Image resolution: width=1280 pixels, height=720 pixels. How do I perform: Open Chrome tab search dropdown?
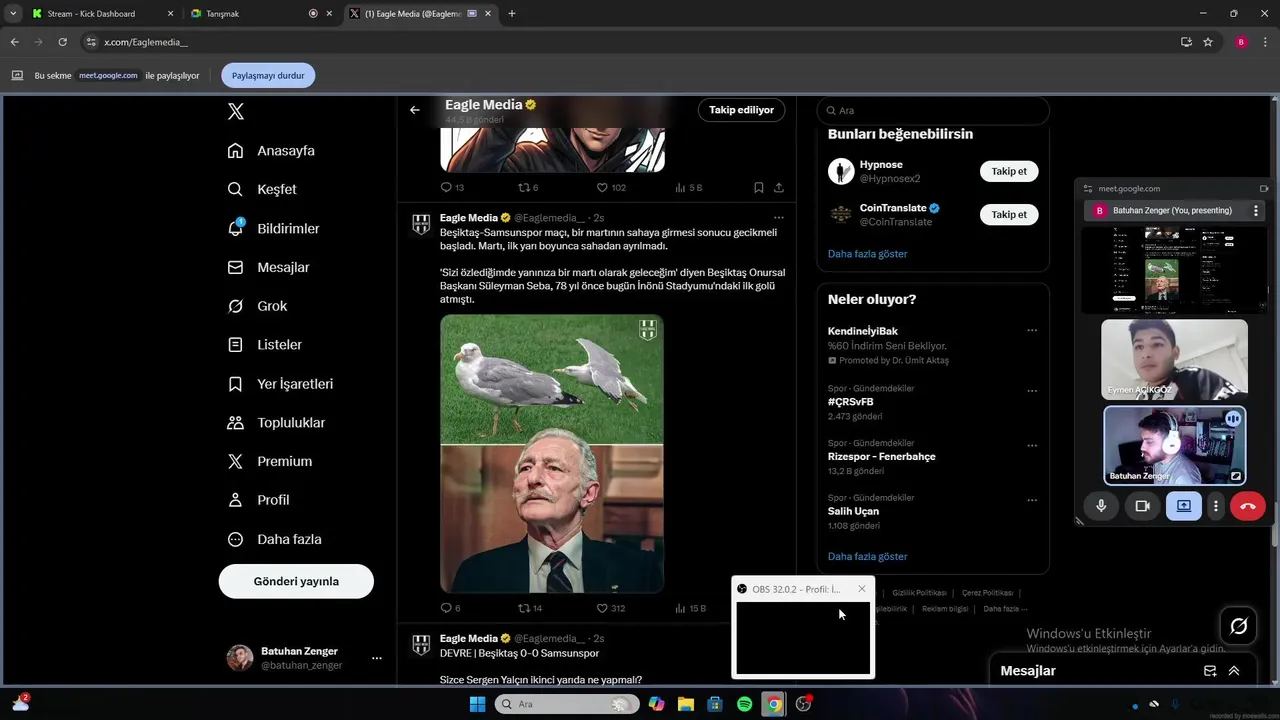[x=13, y=14]
